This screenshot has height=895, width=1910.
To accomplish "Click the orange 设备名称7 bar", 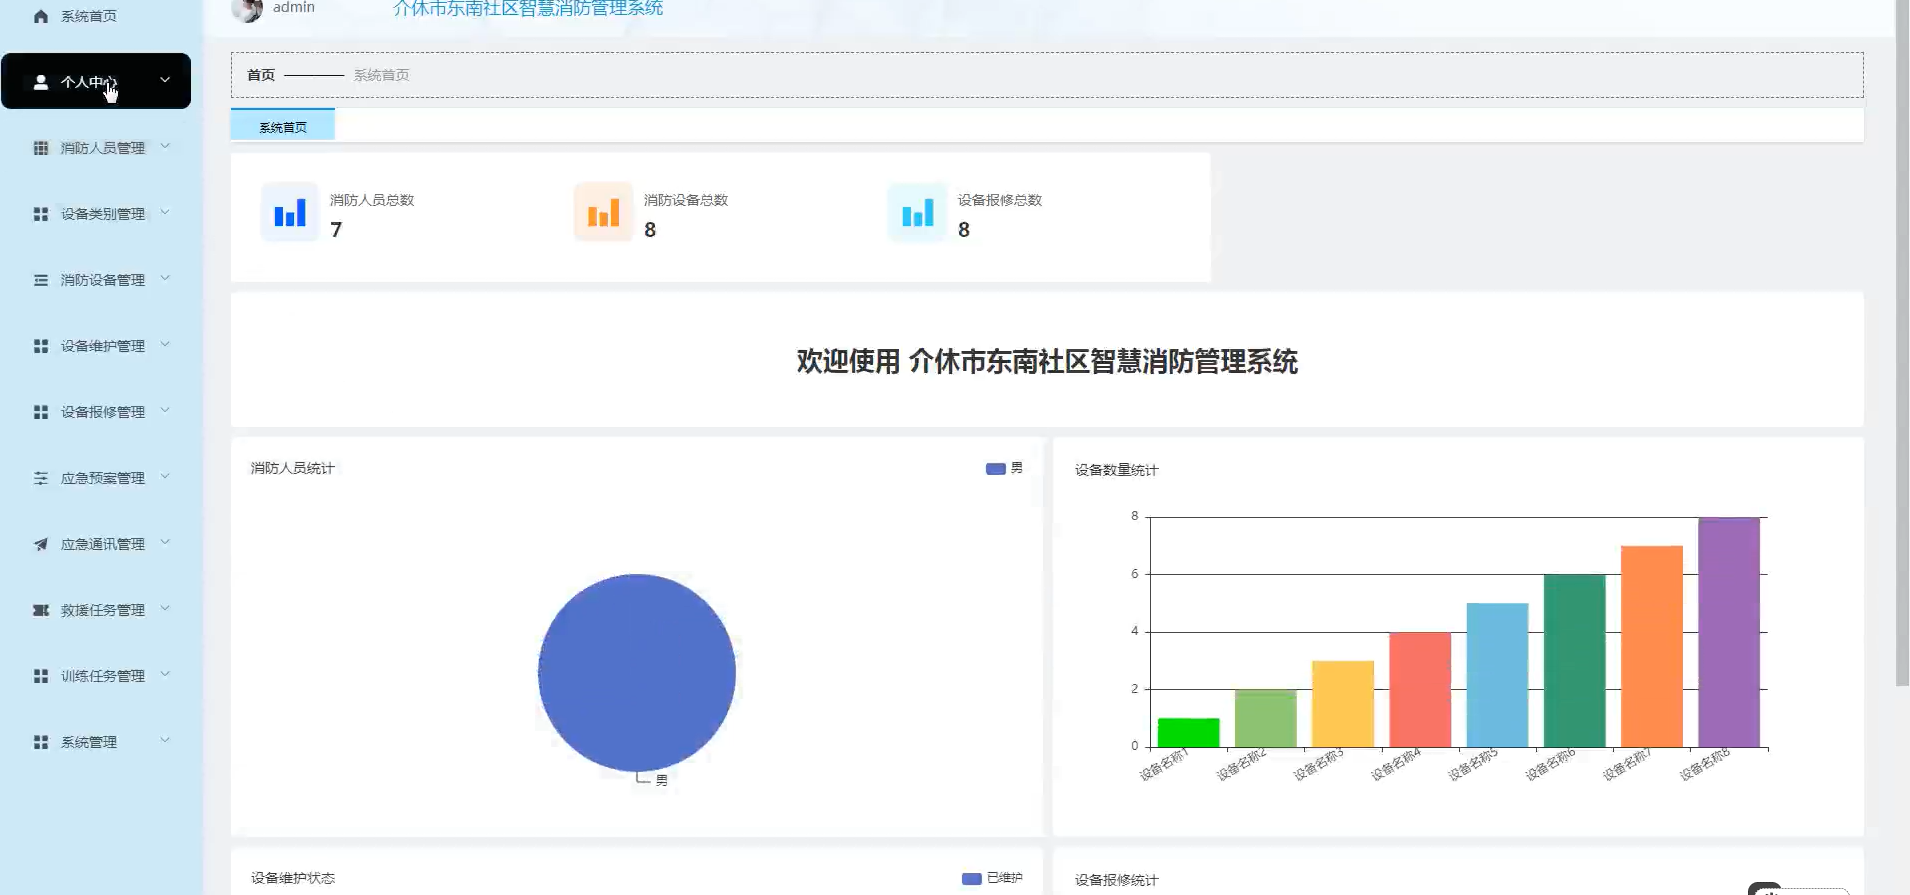I will pyautogui.click(x=1652, y=646).
